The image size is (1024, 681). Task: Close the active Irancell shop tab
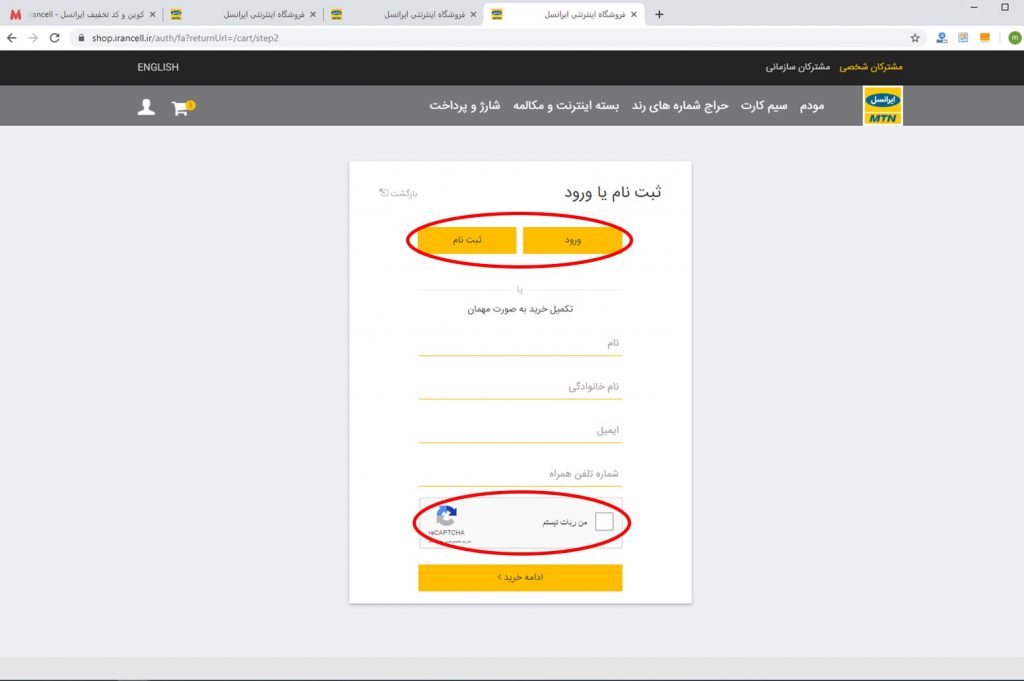(x=633, y=14)
